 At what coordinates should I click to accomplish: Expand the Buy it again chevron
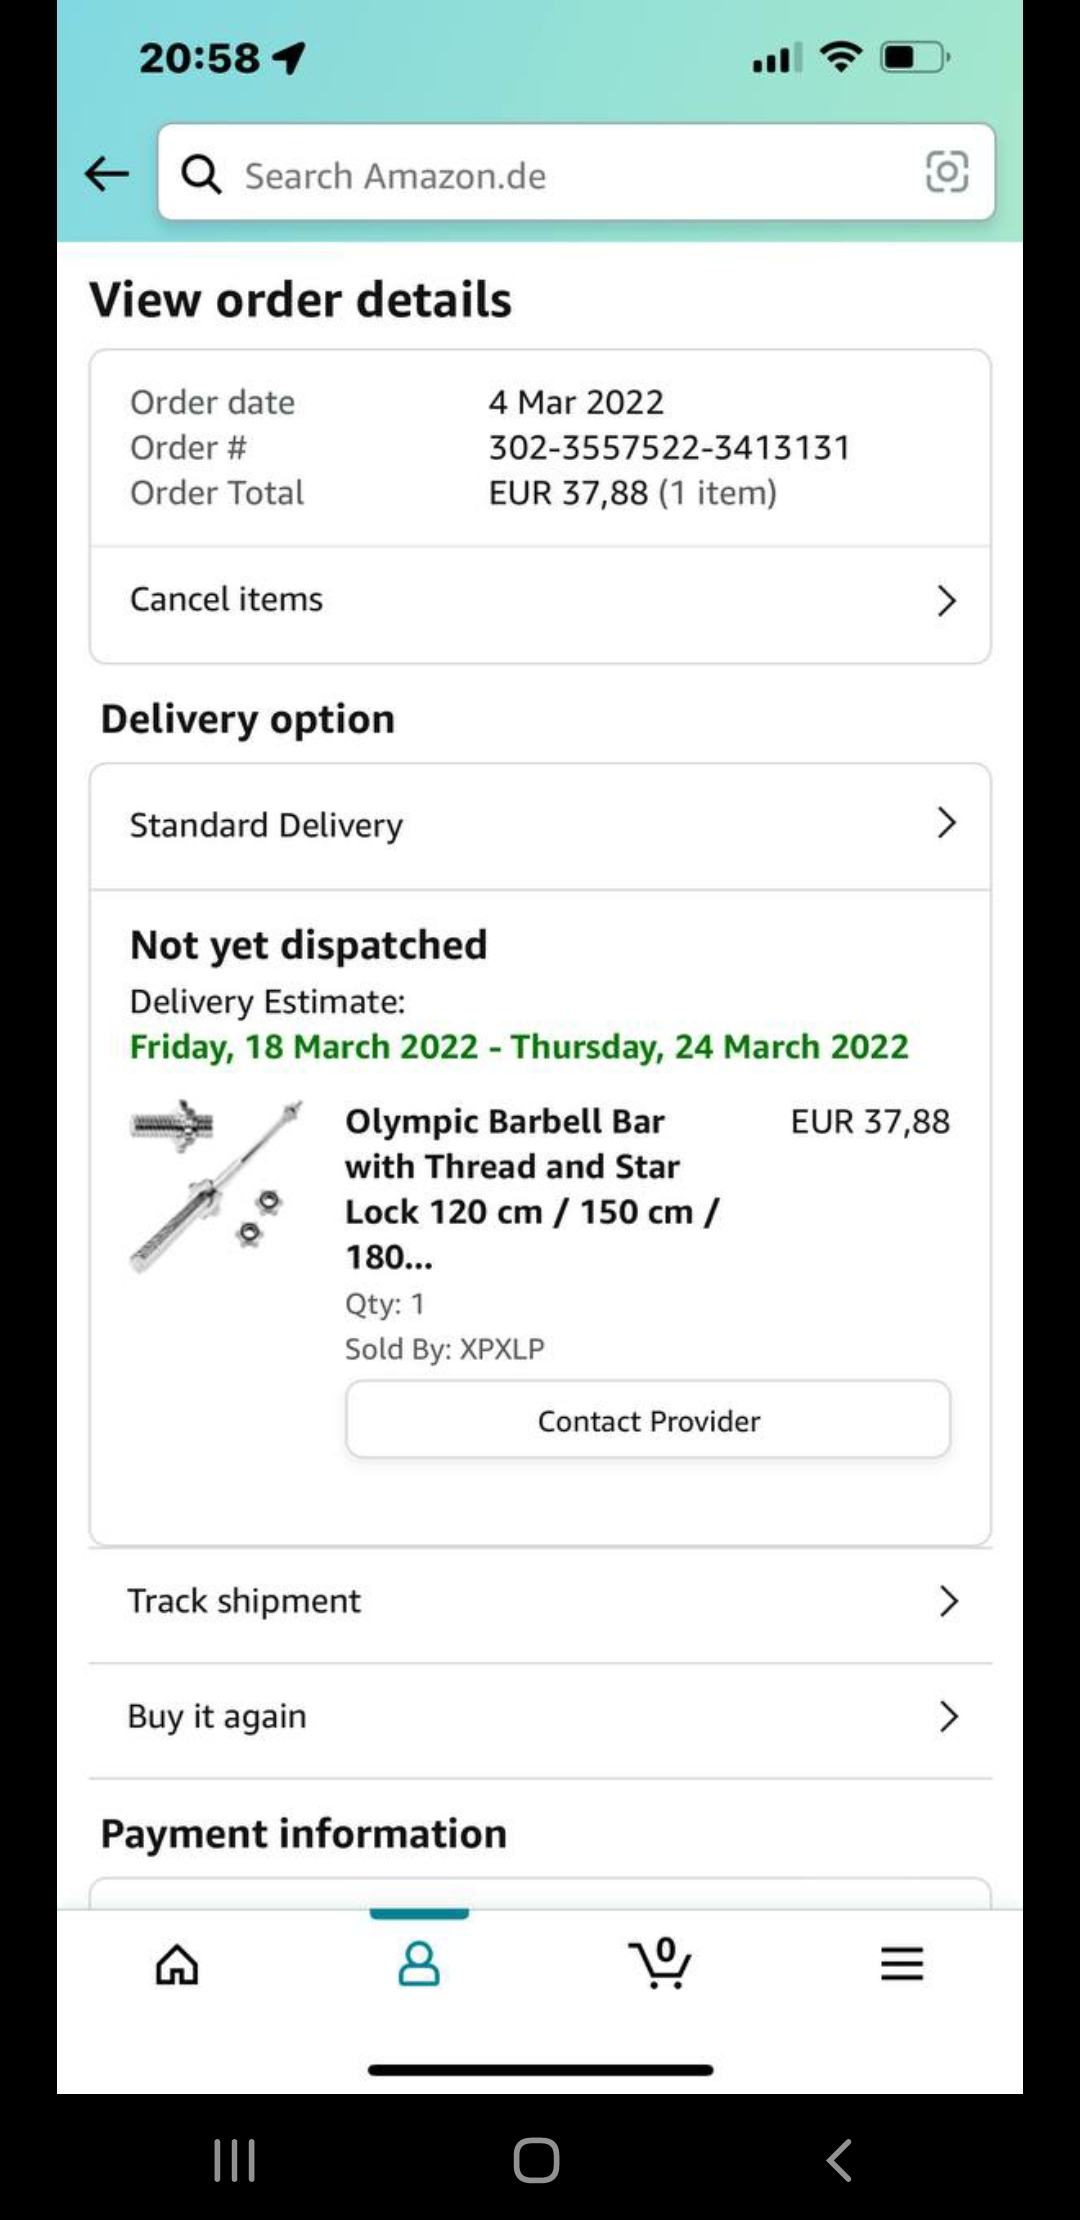[x=948, y=1717]
